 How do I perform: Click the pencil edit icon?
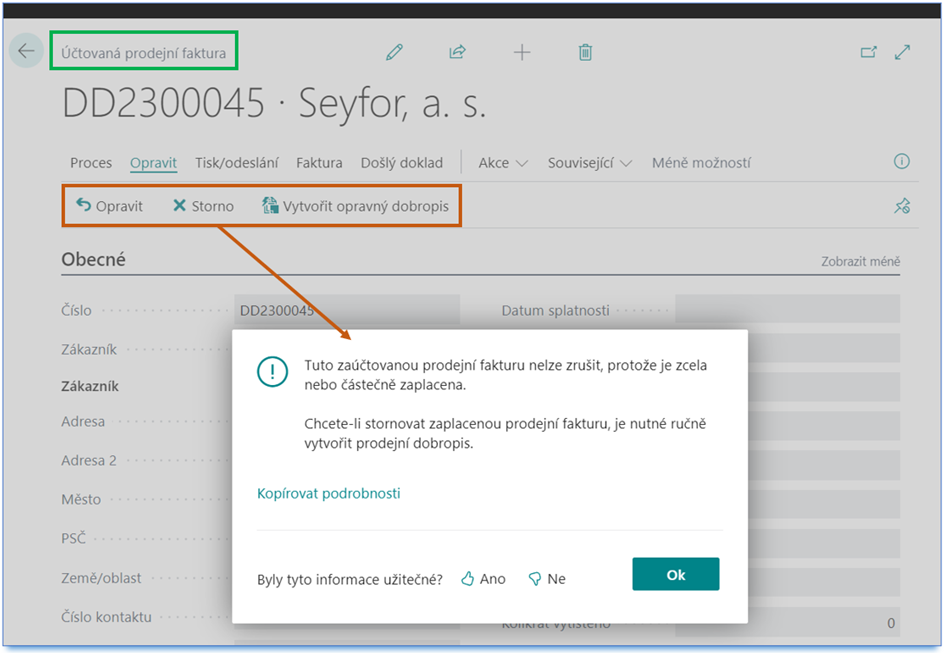click(x=394, y=52)
